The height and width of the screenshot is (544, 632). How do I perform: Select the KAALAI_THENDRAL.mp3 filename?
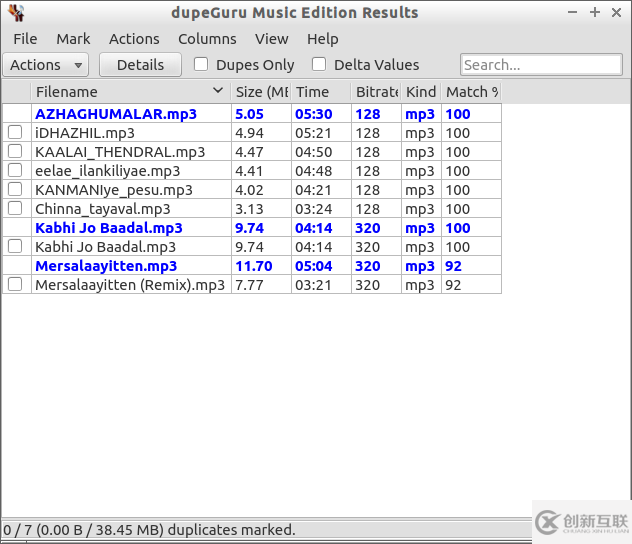(x=120, y=152)
